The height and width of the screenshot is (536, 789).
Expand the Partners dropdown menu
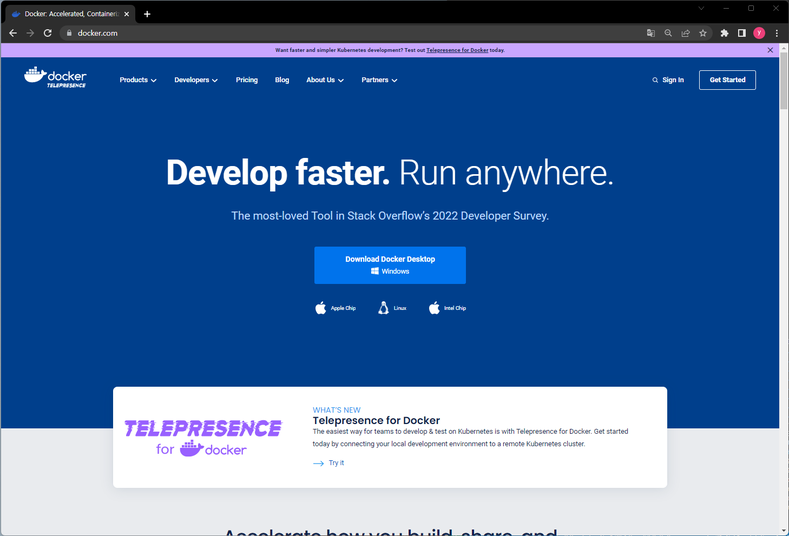coord(379,80)
